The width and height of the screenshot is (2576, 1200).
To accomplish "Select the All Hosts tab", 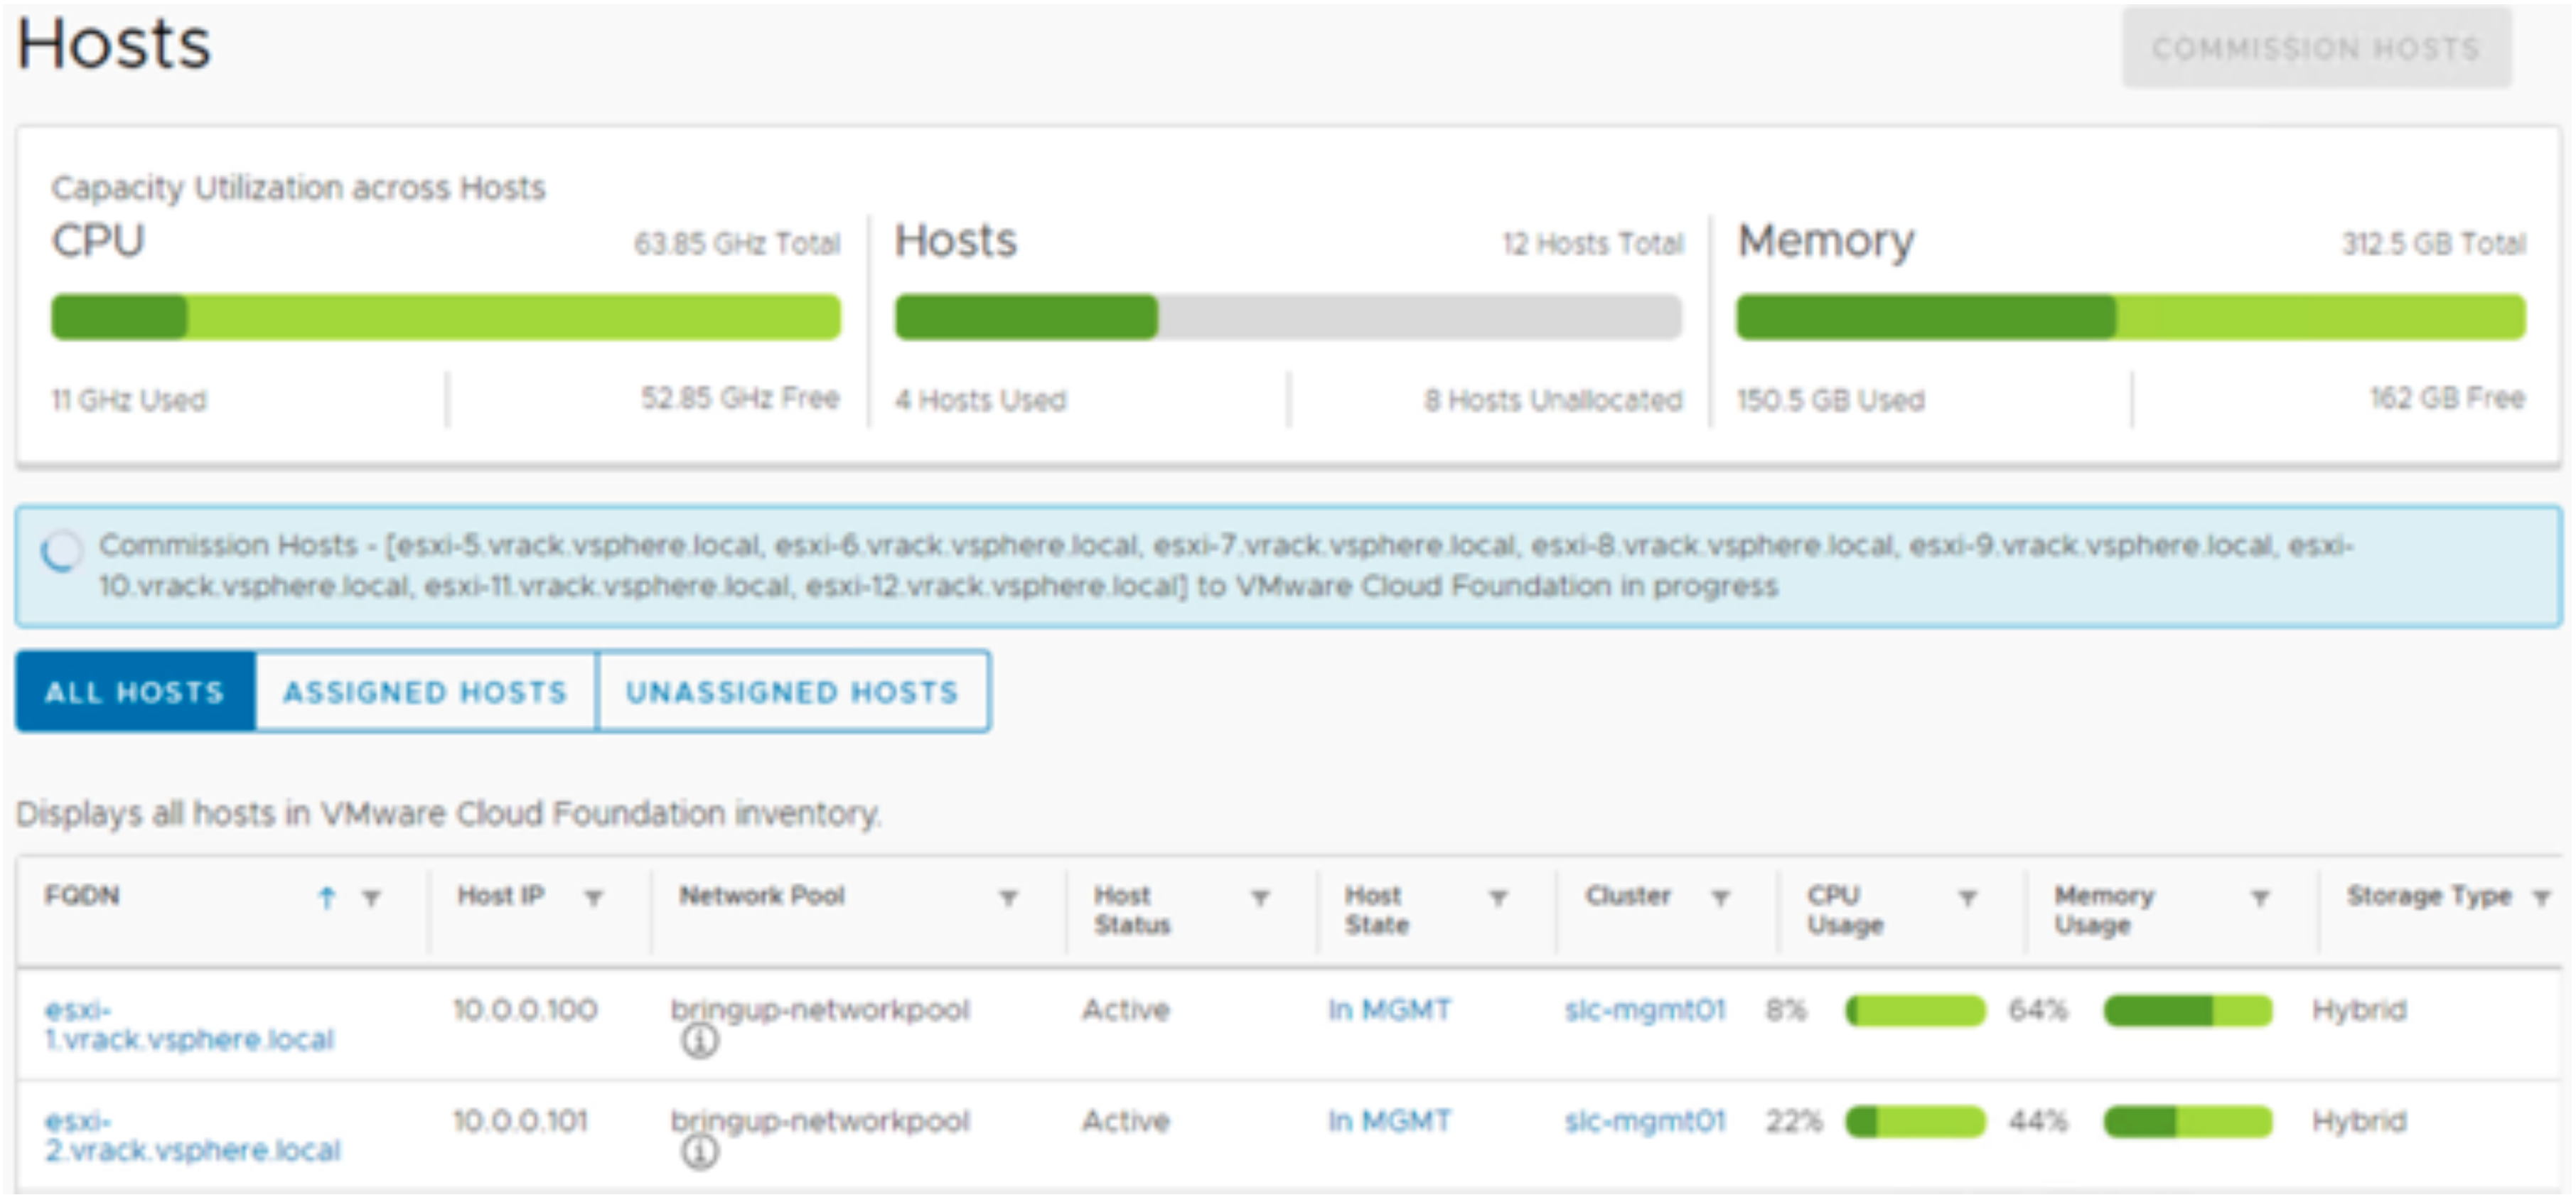I will pyautogui.click(x=135, y=692).
